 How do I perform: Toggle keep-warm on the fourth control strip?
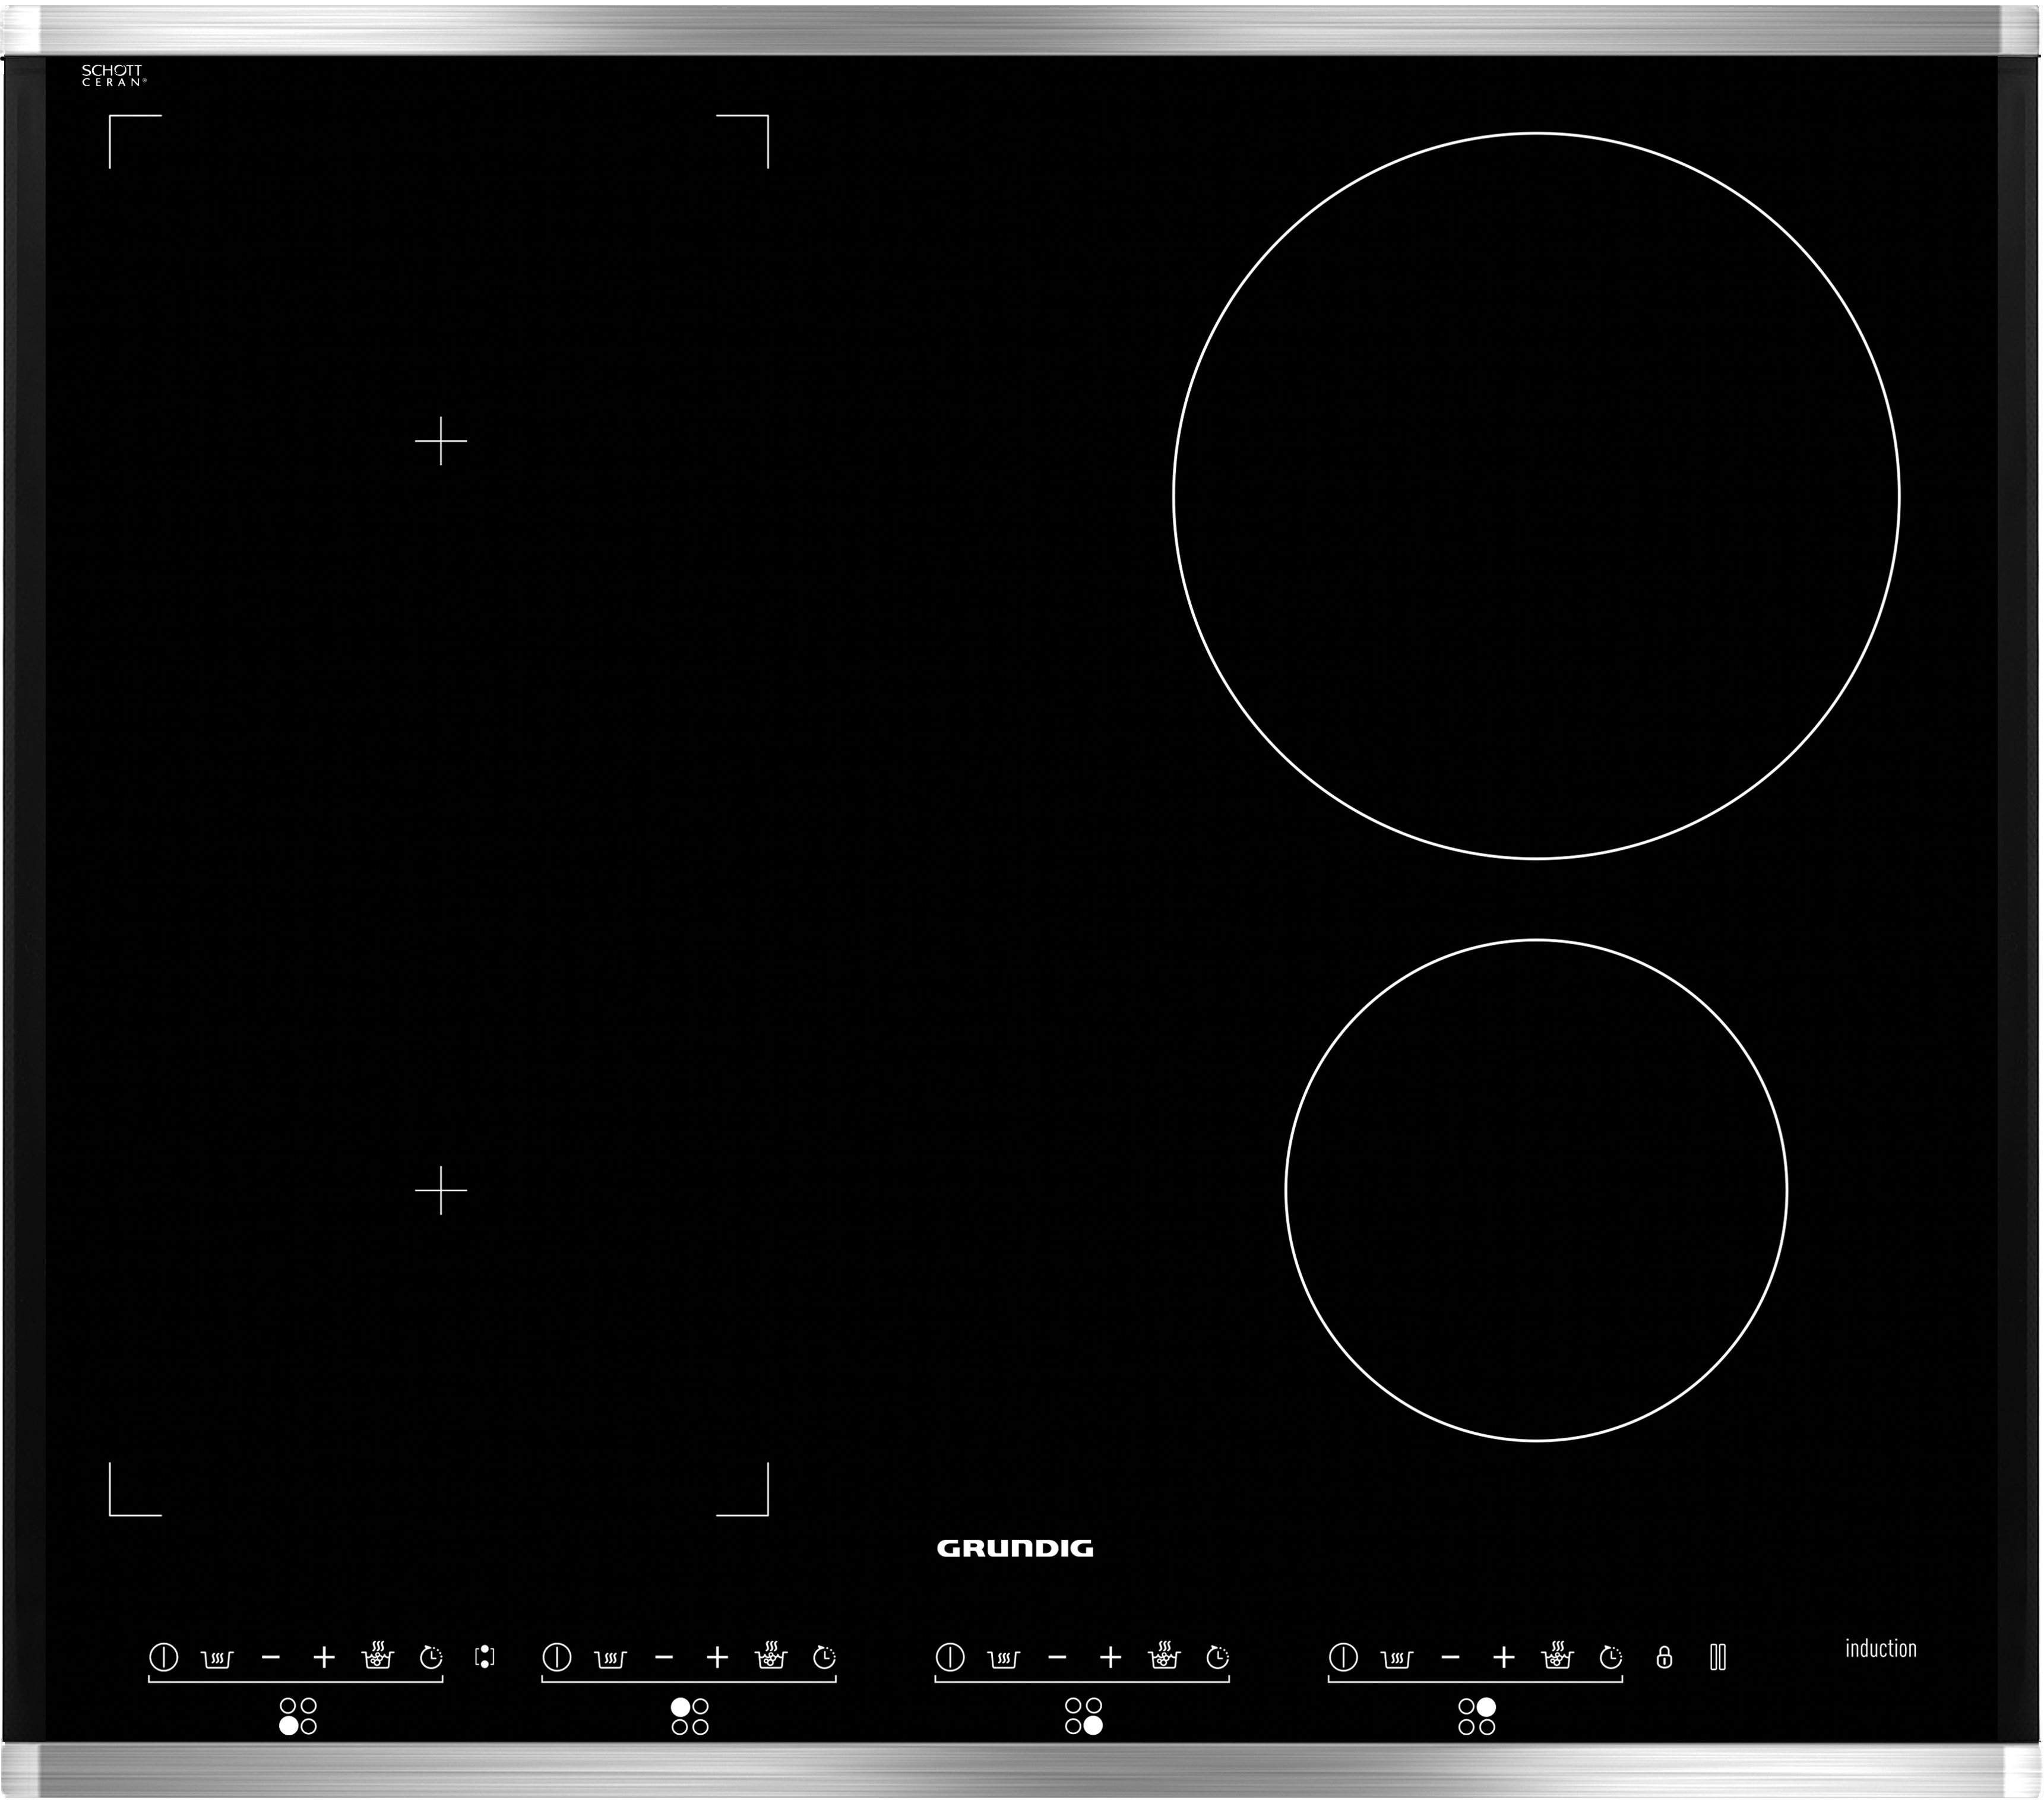pos(1396,1657)
